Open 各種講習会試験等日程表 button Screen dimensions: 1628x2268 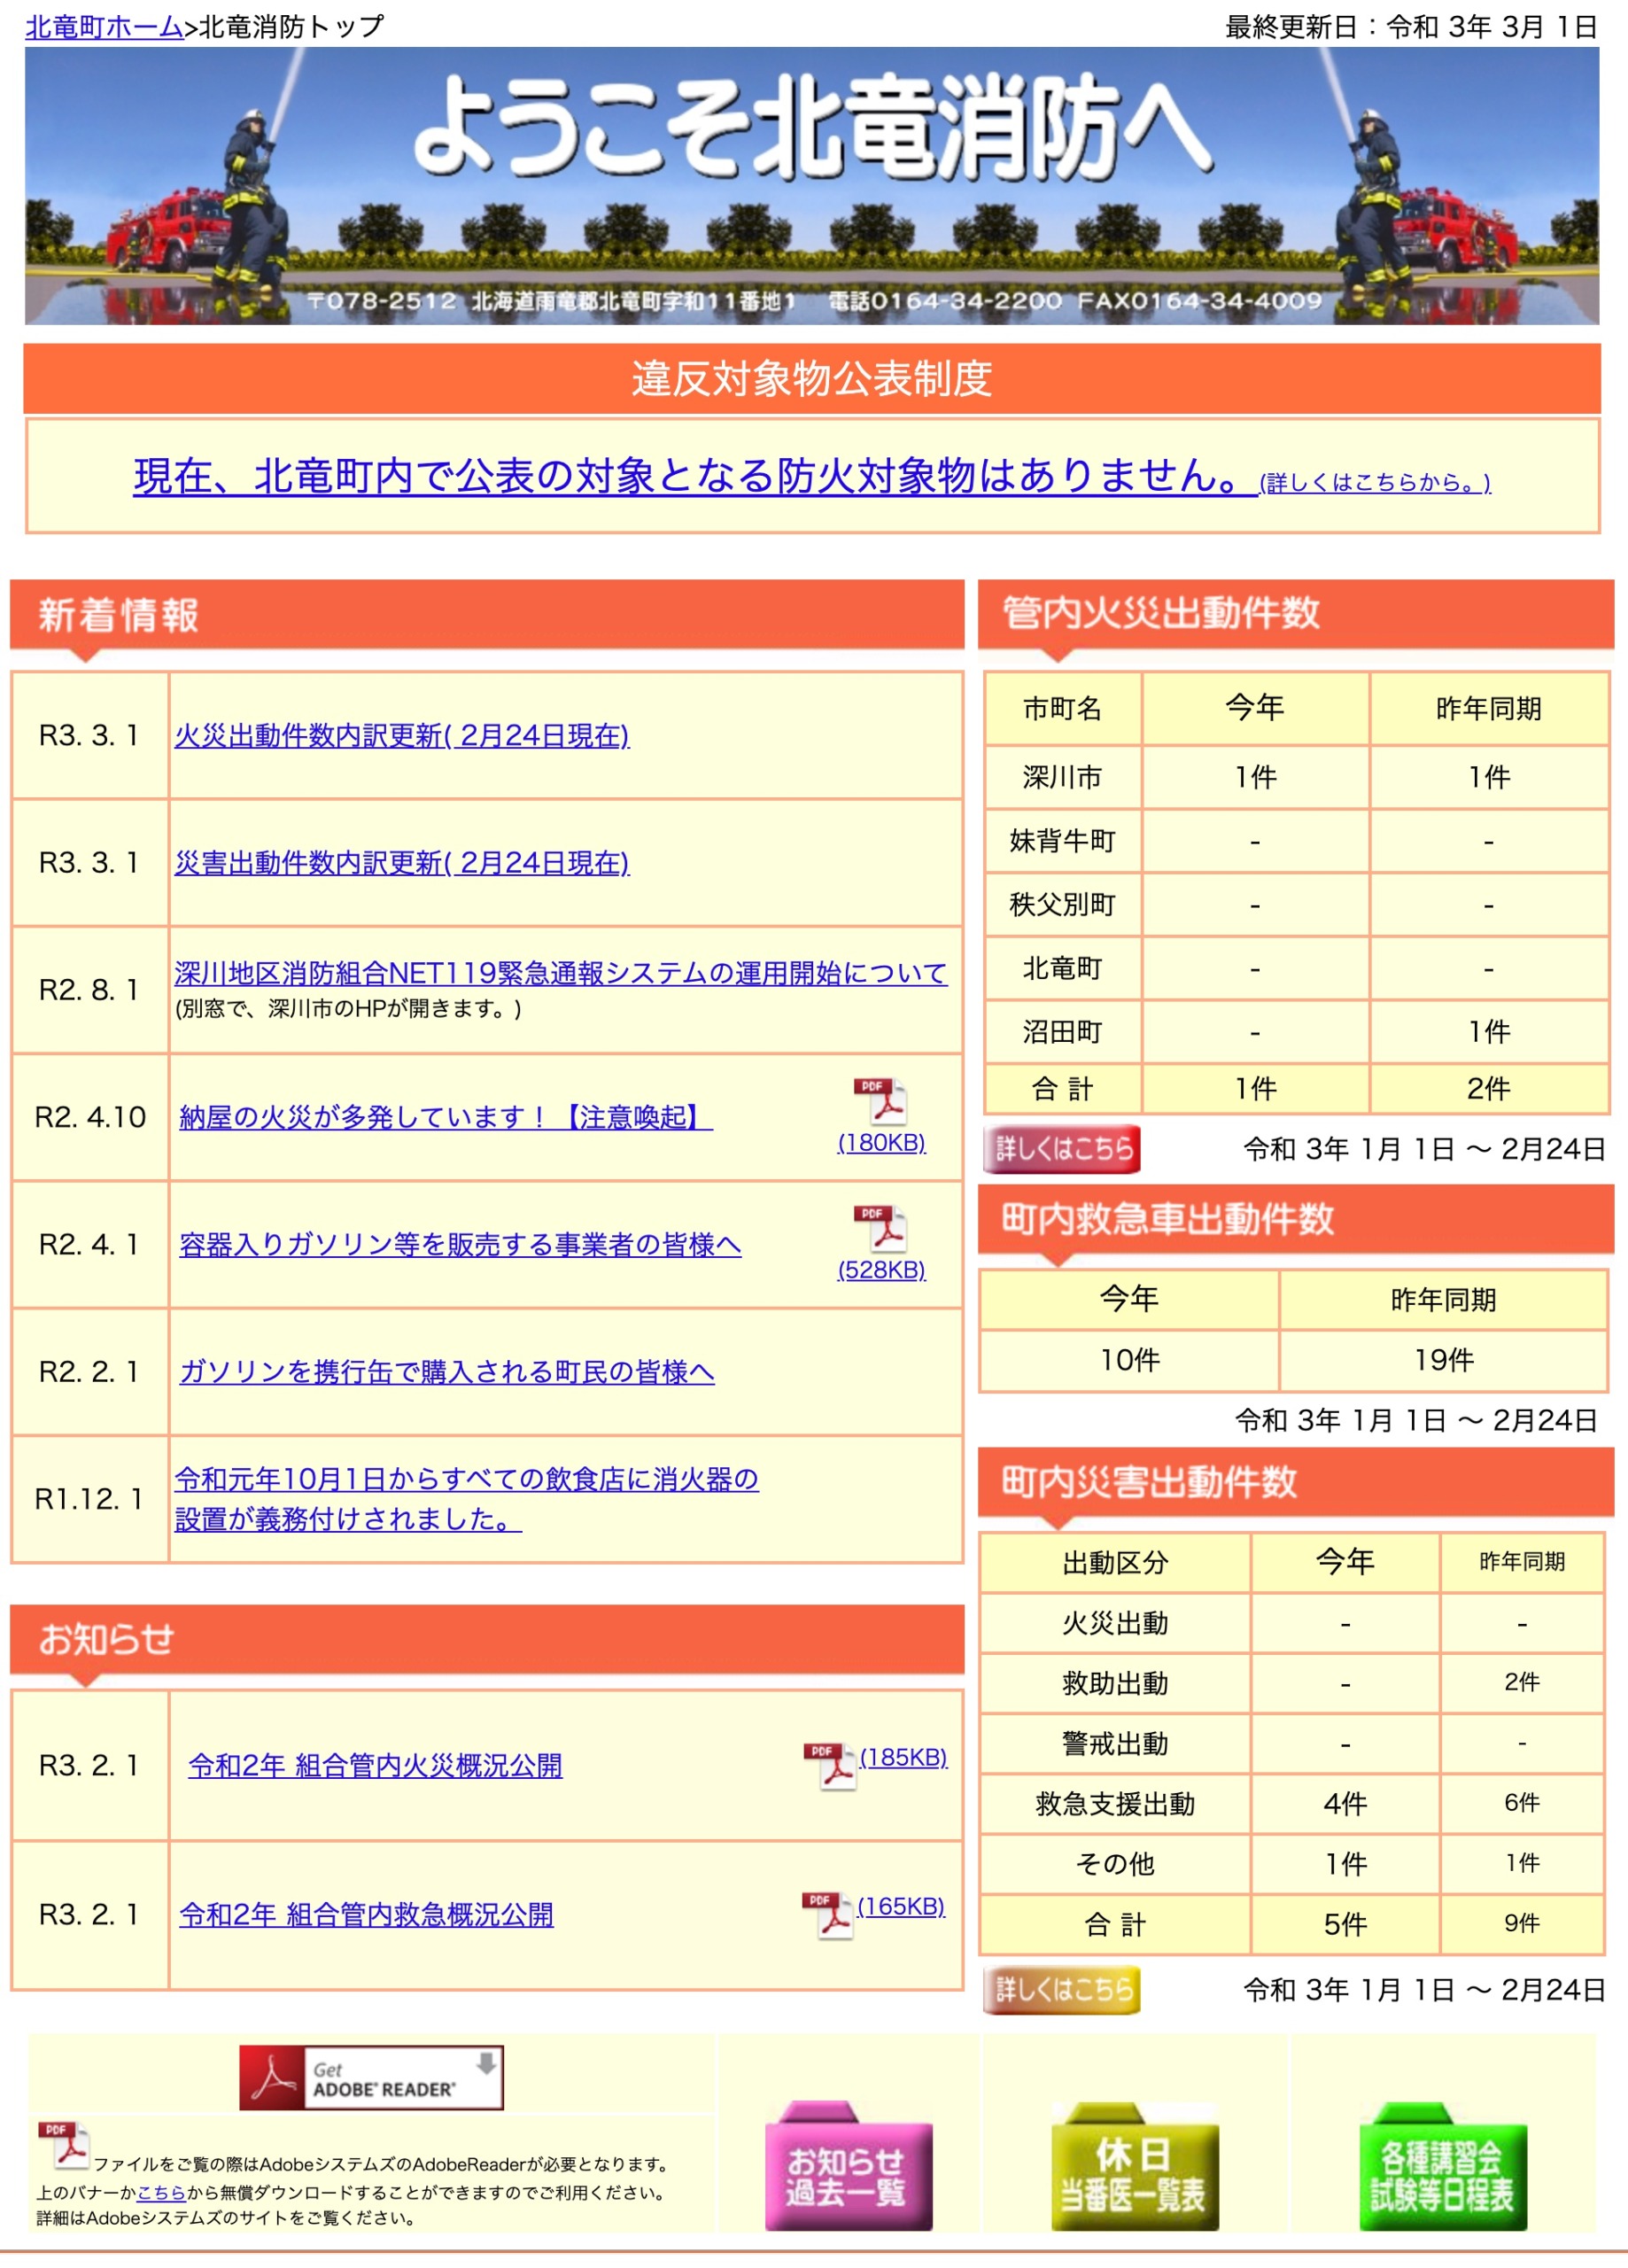pyautogui.click(x=1443, y=2178)
